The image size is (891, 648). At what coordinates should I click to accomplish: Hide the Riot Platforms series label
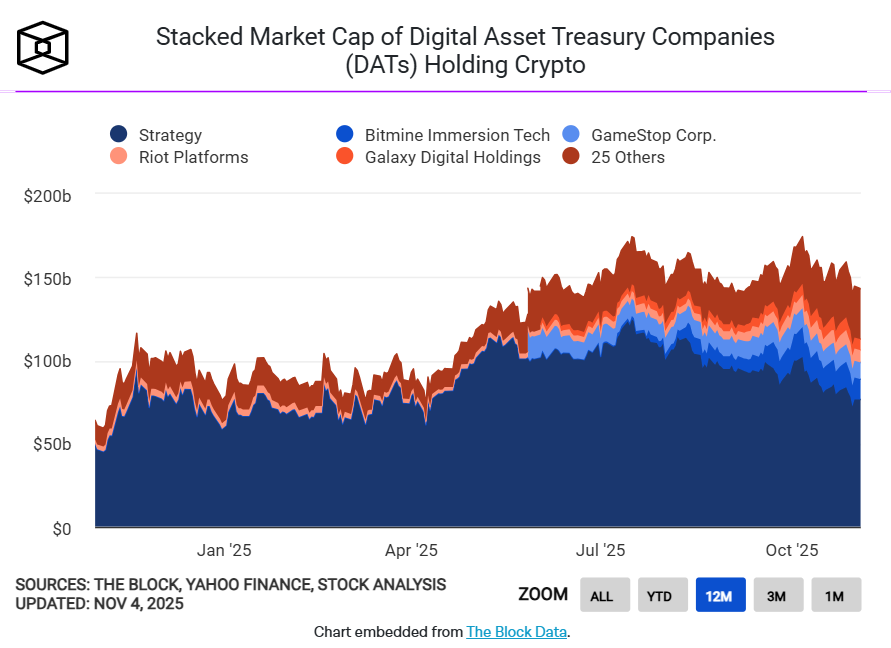193,157
